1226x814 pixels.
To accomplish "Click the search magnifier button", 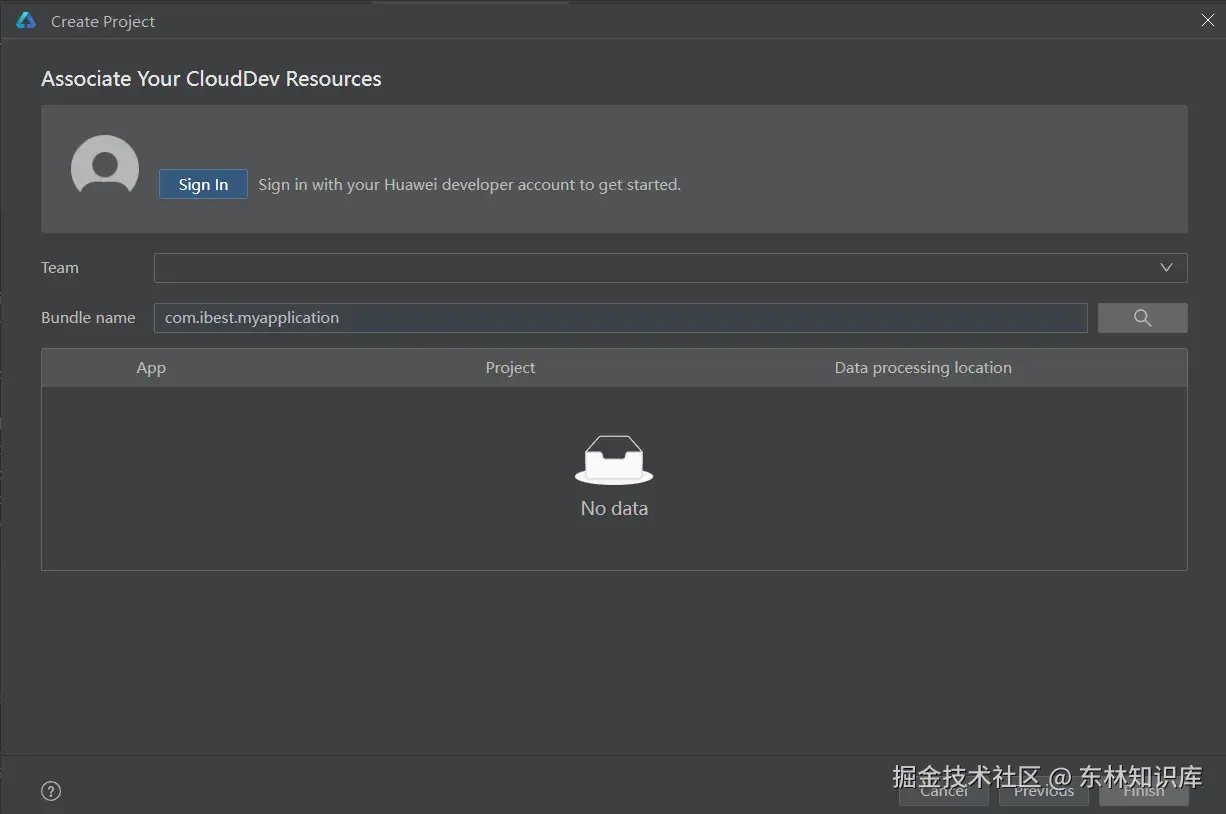I will (x=1142, y=318).
